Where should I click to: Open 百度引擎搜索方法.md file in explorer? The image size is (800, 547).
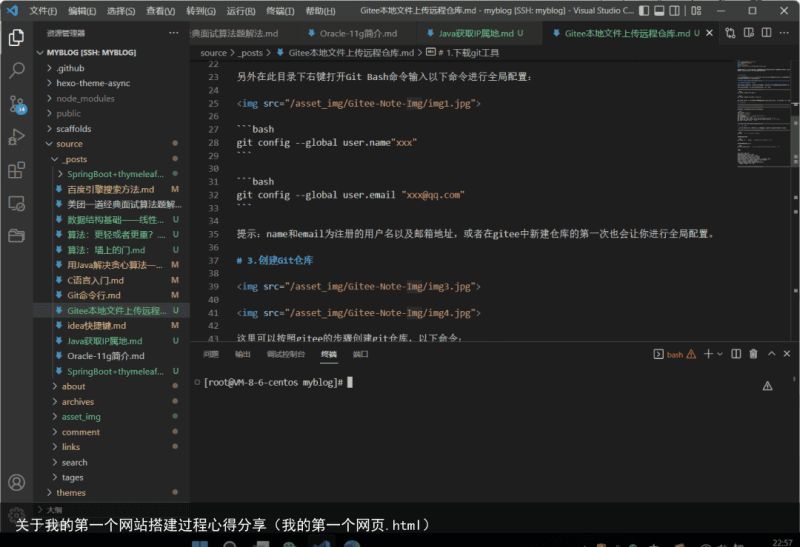tap(111, 189)
